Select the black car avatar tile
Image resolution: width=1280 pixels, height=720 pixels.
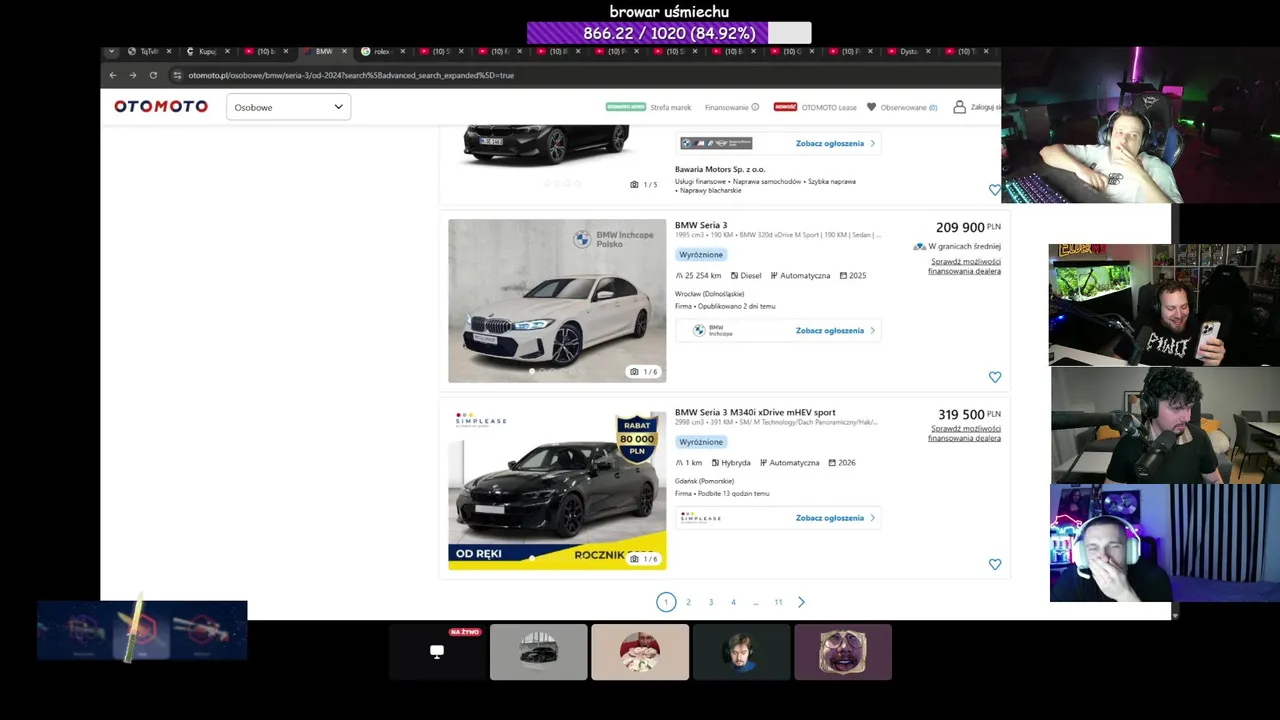pyautogui.click(x=539, y=652)
